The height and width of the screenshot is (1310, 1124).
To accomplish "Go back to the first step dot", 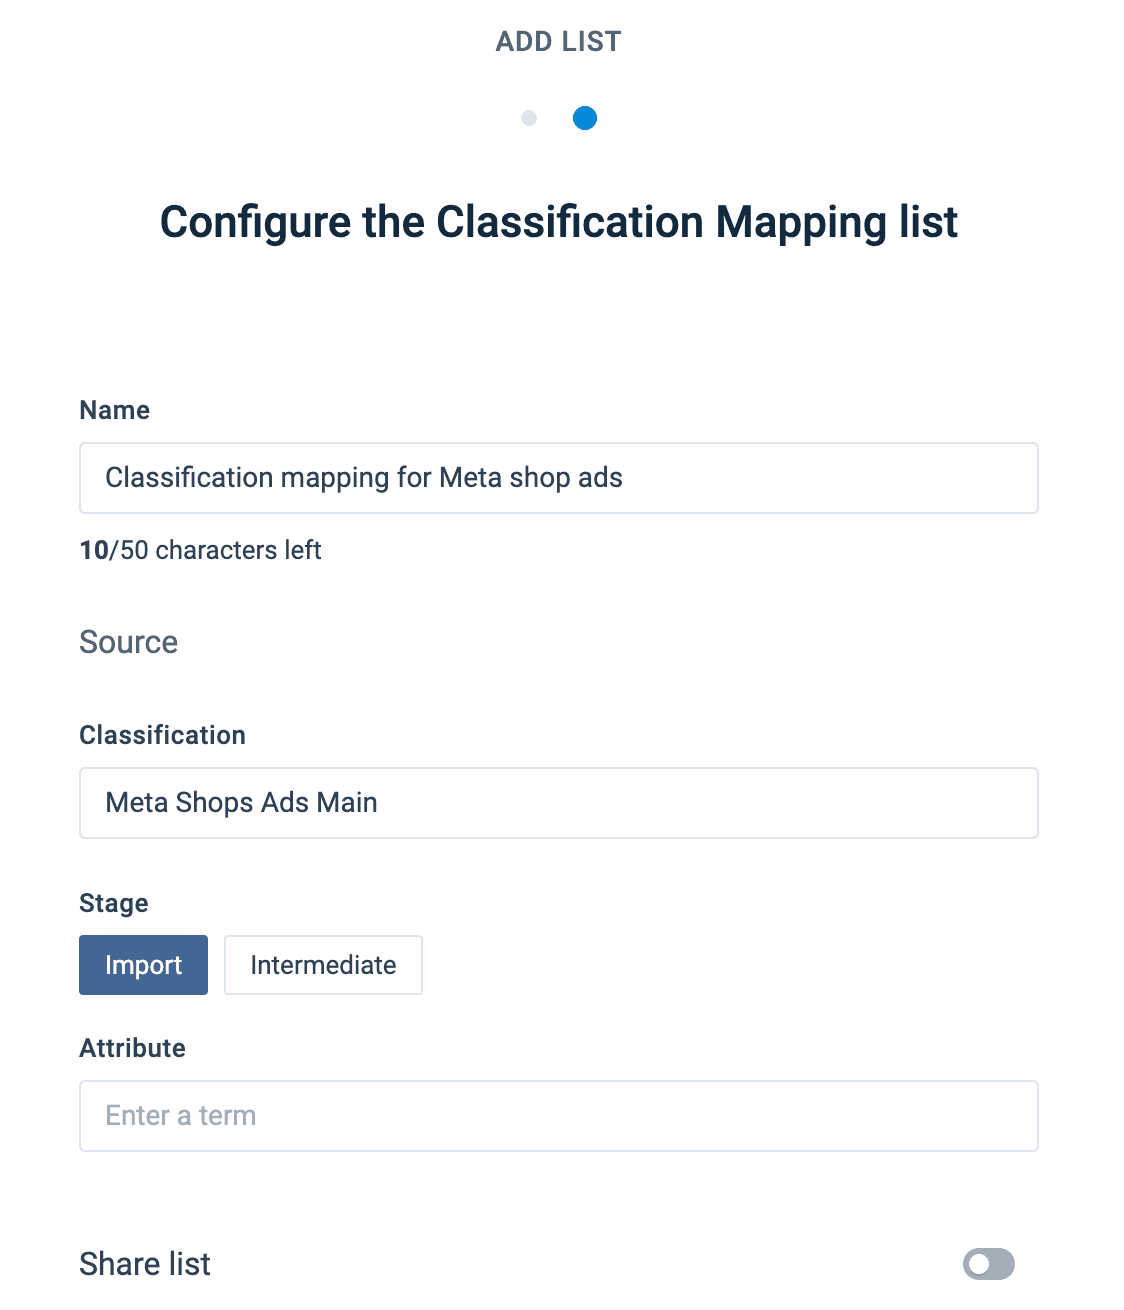I will pos(529,118).
